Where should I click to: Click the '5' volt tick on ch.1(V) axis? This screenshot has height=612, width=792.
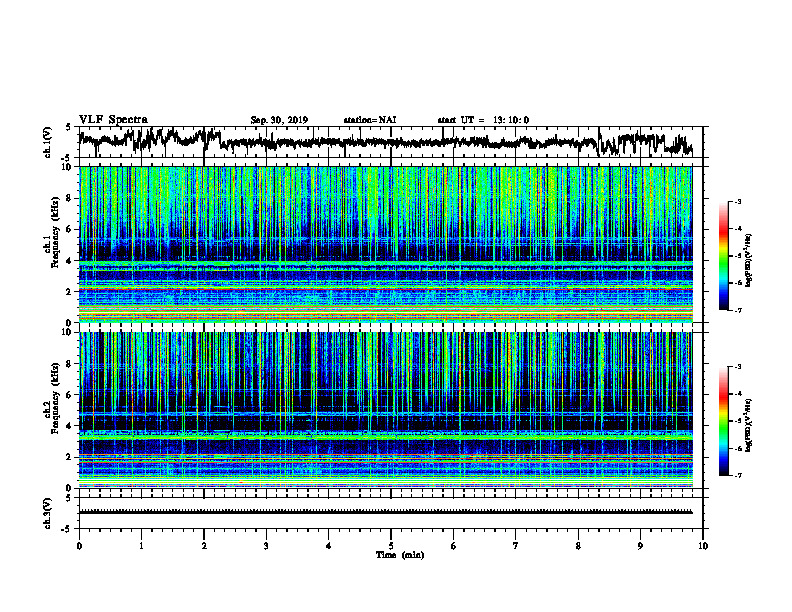coord(68,127)
